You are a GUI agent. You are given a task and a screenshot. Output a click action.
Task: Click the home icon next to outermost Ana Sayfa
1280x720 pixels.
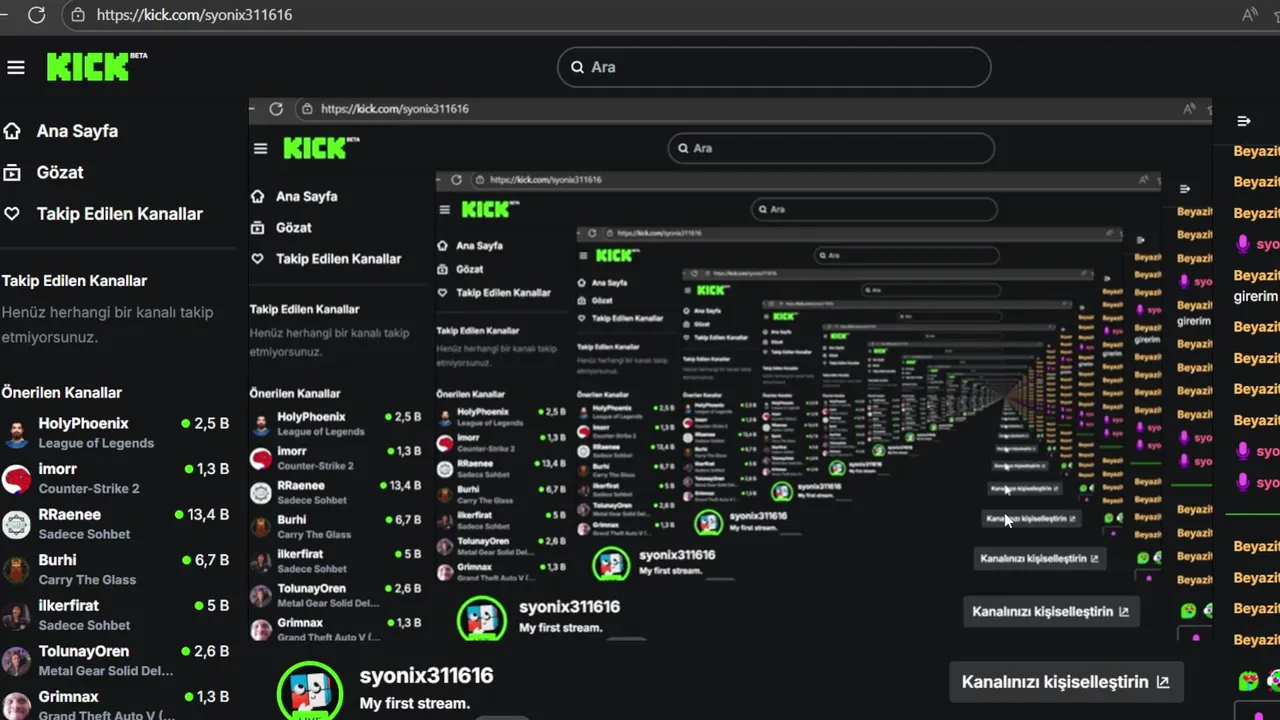(x=12, y=131)
